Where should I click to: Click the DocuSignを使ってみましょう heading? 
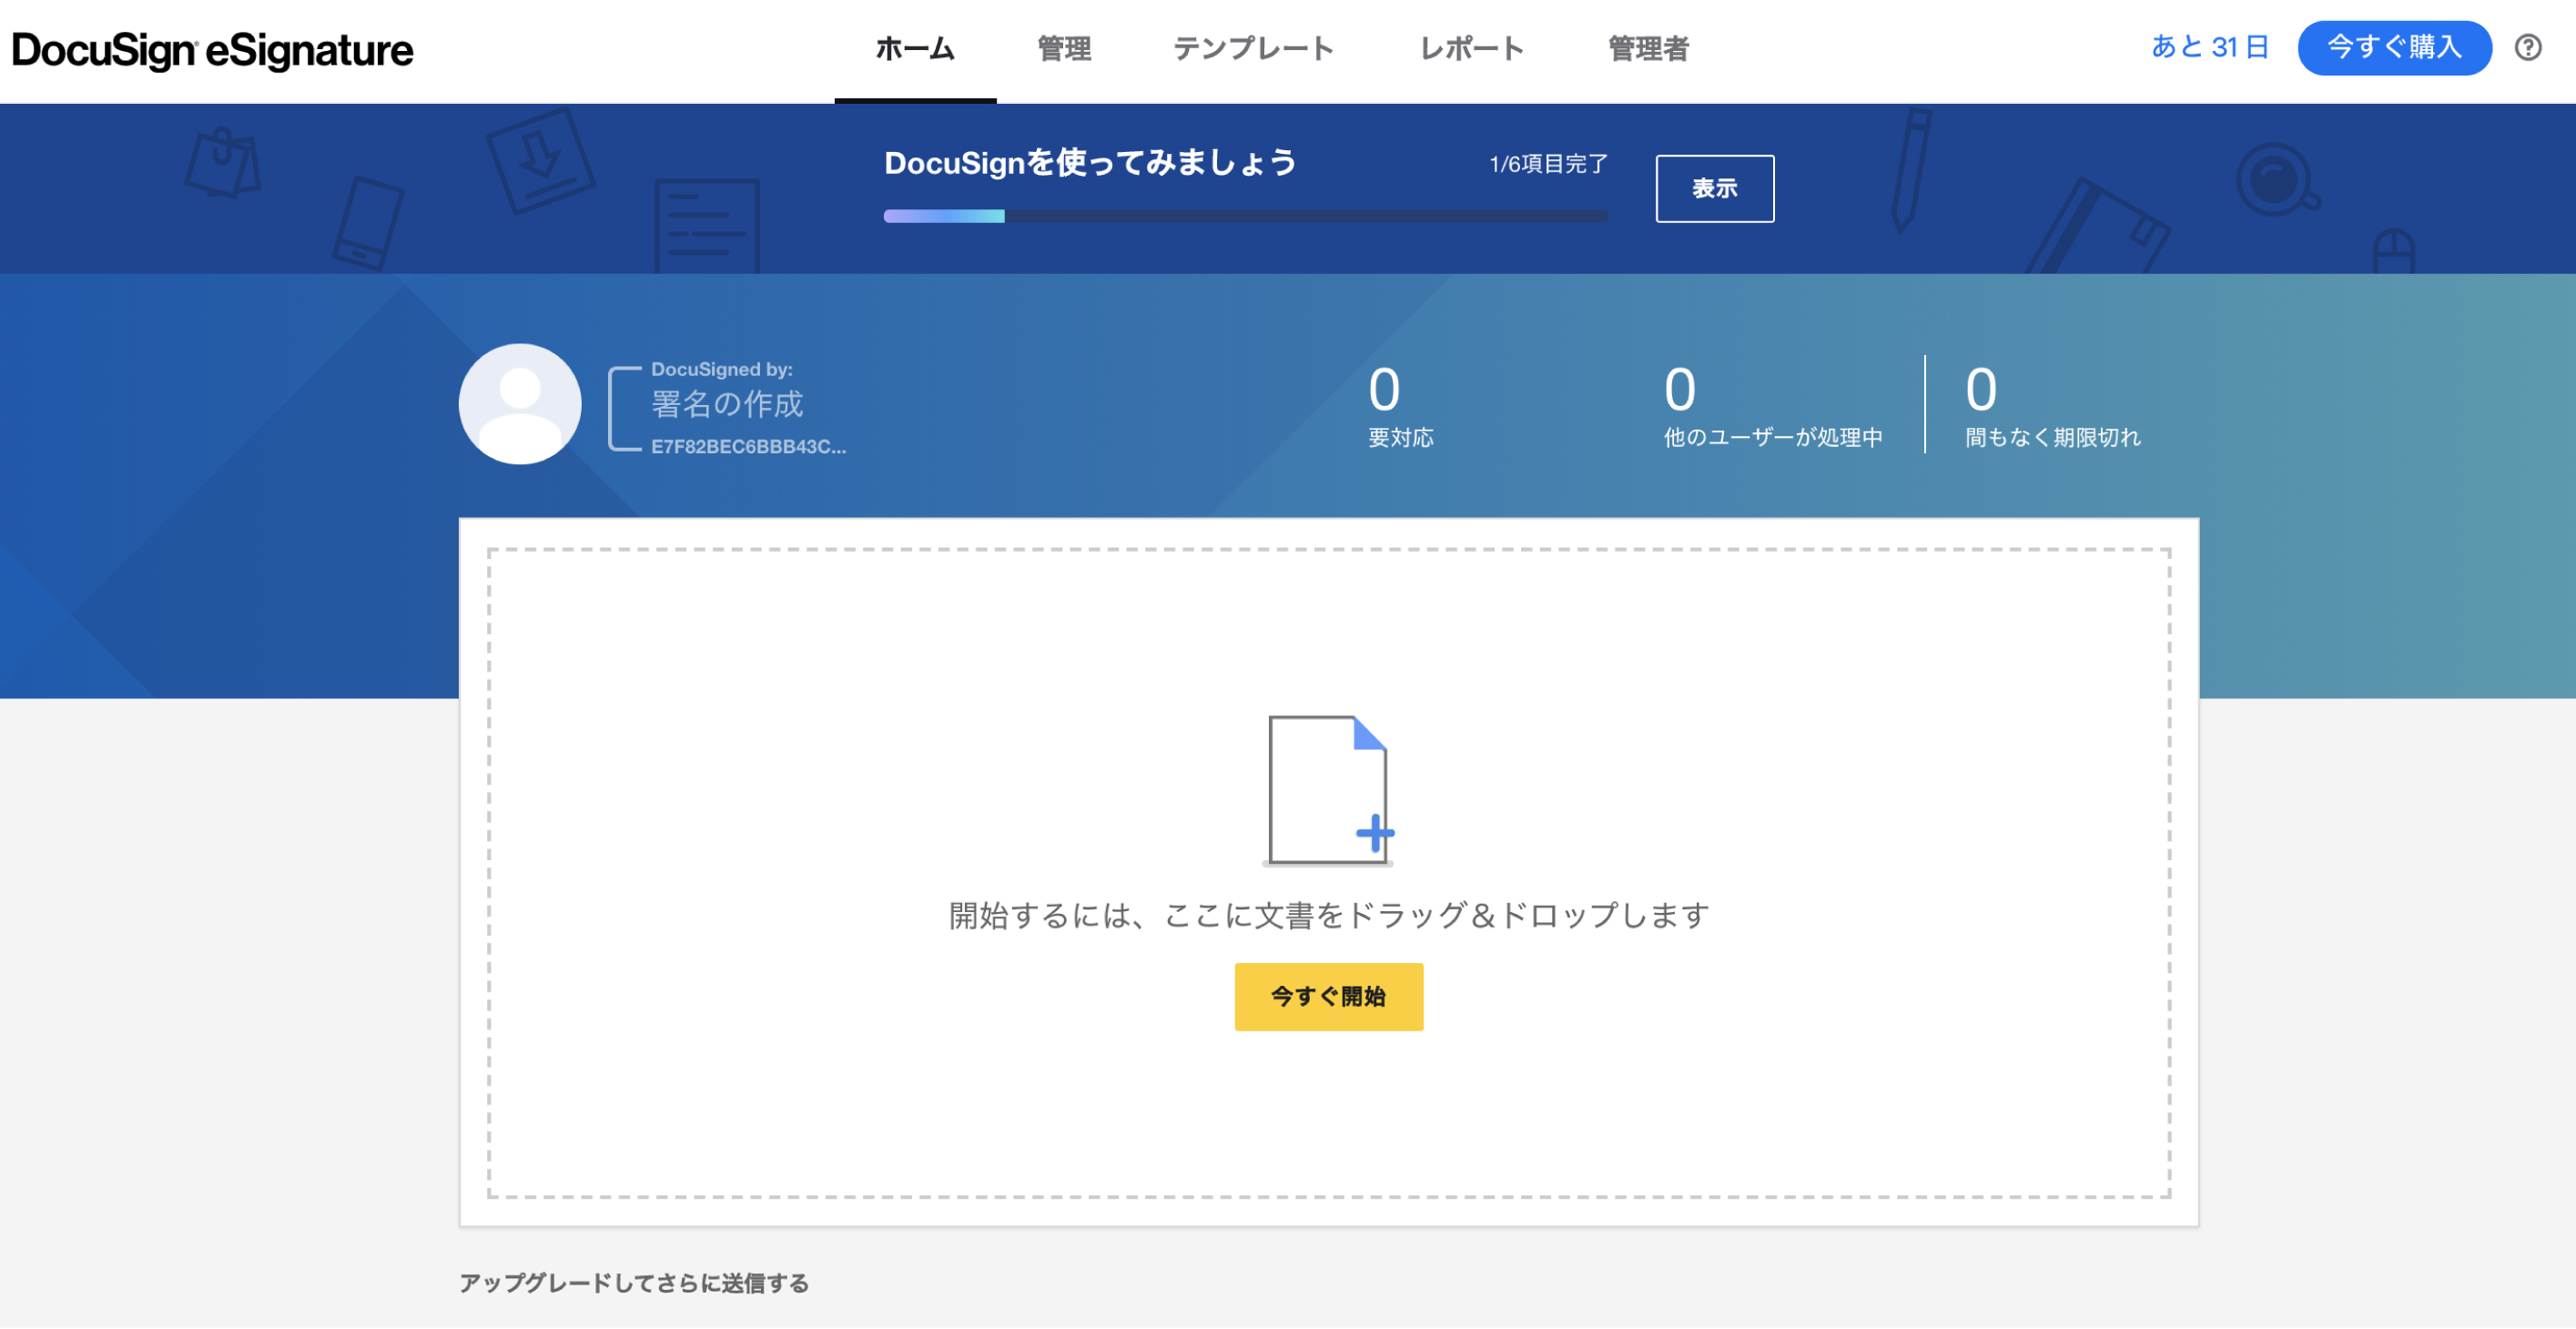pyautogui.click(x=1090, y=162)
